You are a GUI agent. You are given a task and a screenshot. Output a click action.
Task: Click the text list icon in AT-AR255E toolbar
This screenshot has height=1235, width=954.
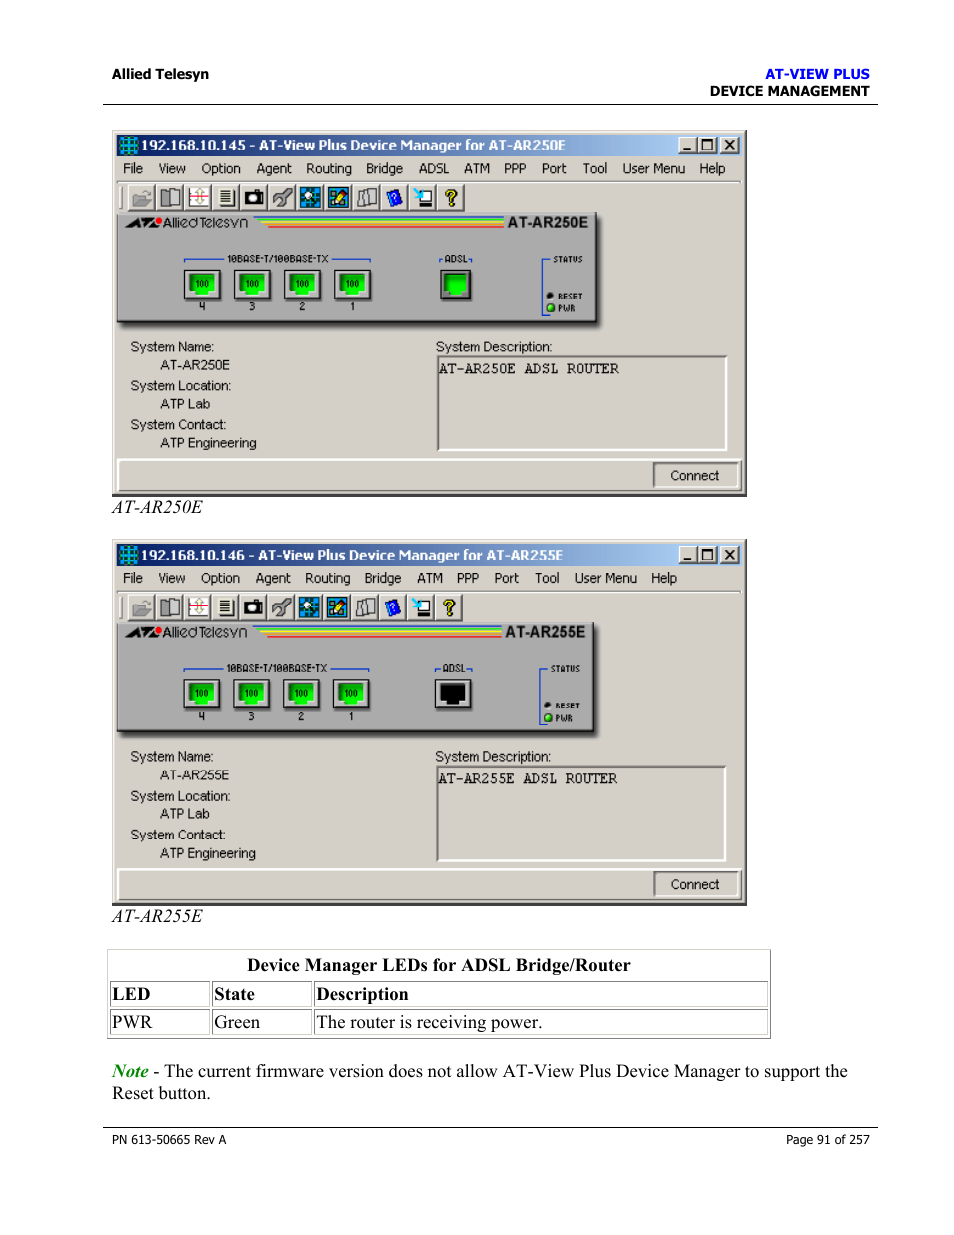[225, 607]
